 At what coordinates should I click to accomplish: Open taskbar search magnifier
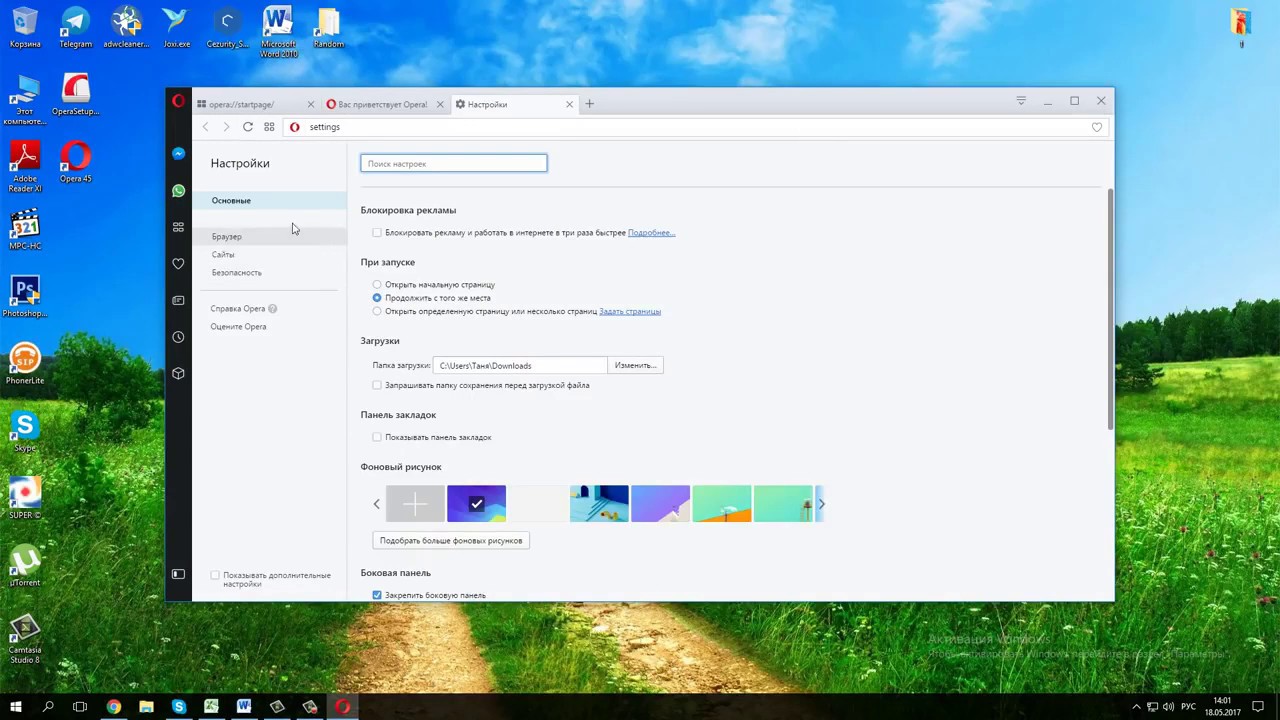(x=48, y=707)
